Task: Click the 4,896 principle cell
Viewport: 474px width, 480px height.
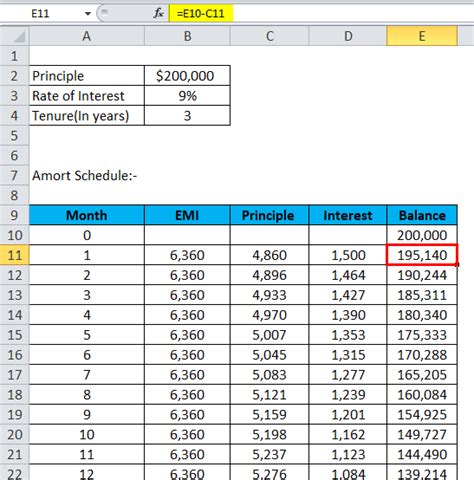Action: tap(269, 275)
